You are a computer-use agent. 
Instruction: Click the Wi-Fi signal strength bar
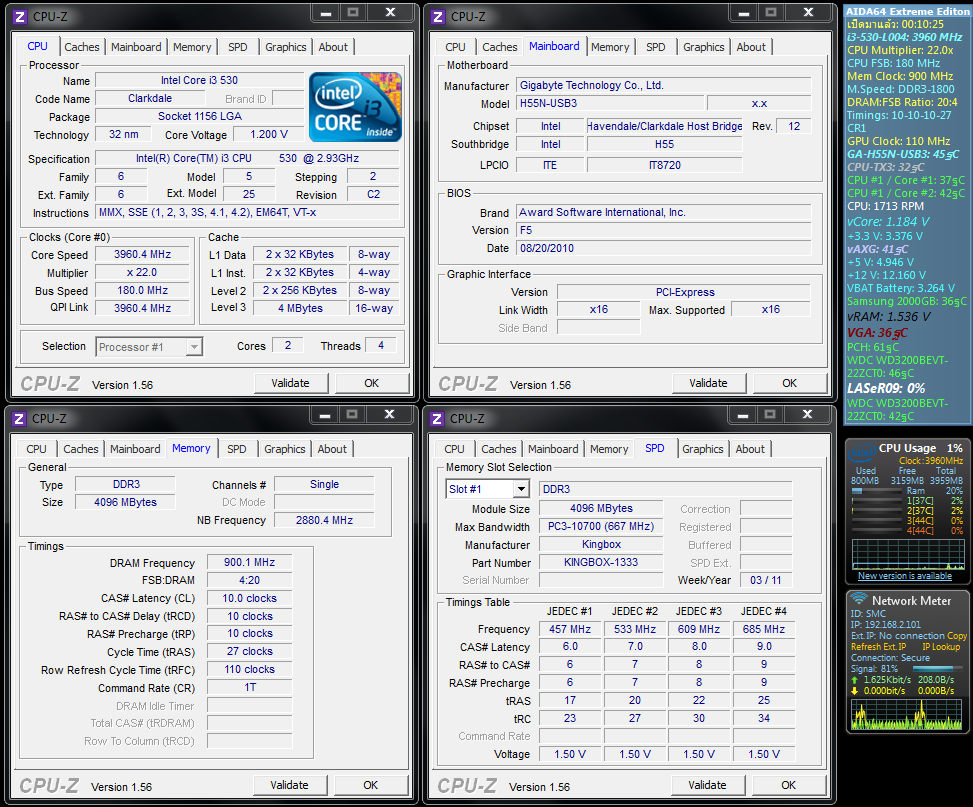point(937,669)
